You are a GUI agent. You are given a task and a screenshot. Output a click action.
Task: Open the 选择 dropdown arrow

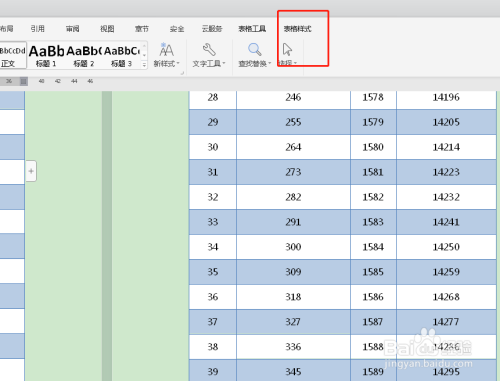(x=295, y=63)
